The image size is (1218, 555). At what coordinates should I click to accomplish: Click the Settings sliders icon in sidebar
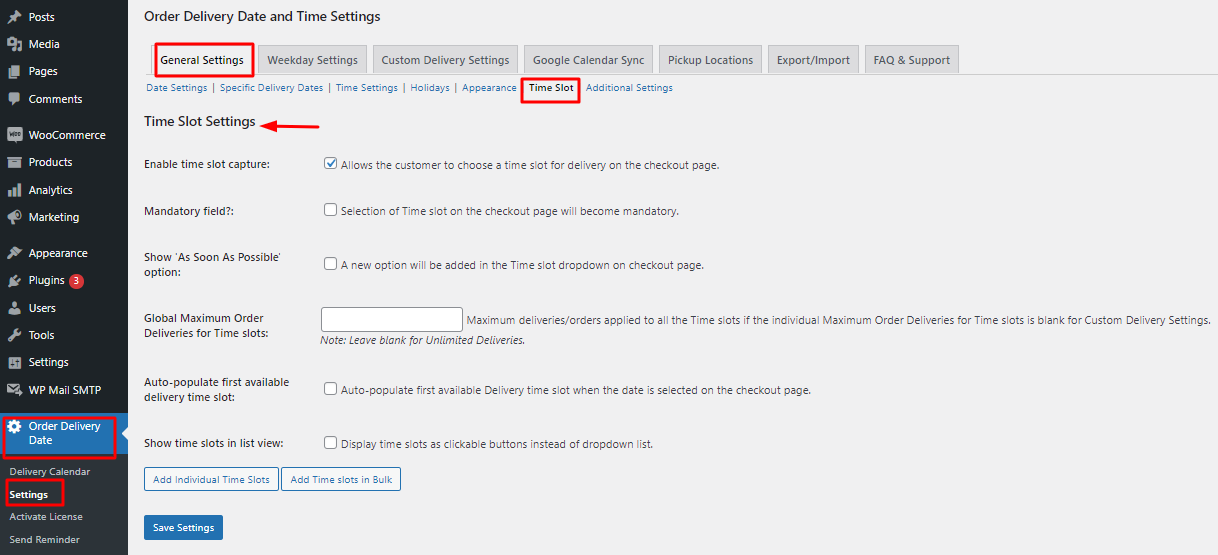(14, 362)
